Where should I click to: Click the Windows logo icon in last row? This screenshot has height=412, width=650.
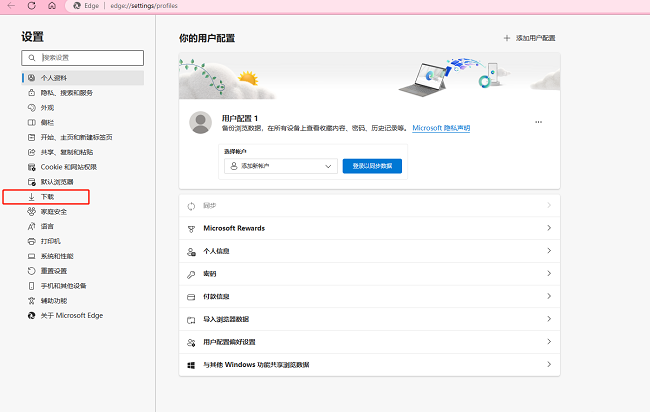[191, 365]
